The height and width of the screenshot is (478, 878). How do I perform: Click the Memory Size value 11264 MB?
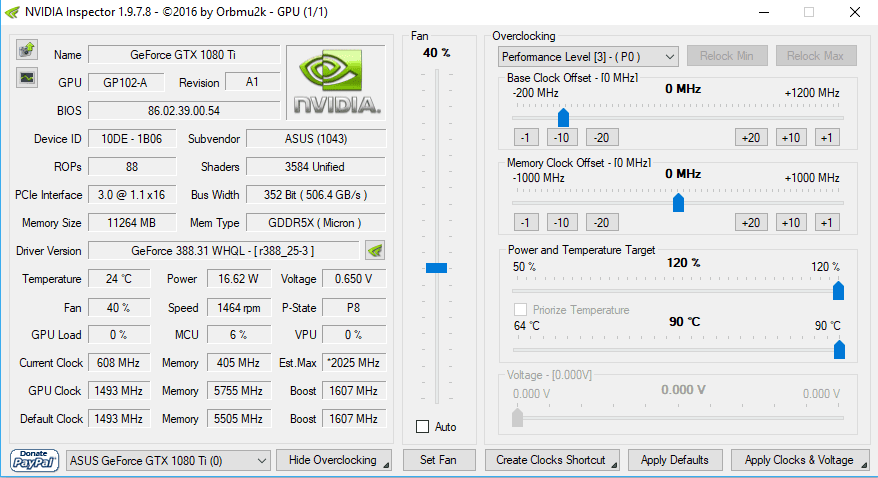[x=132, y=222]
